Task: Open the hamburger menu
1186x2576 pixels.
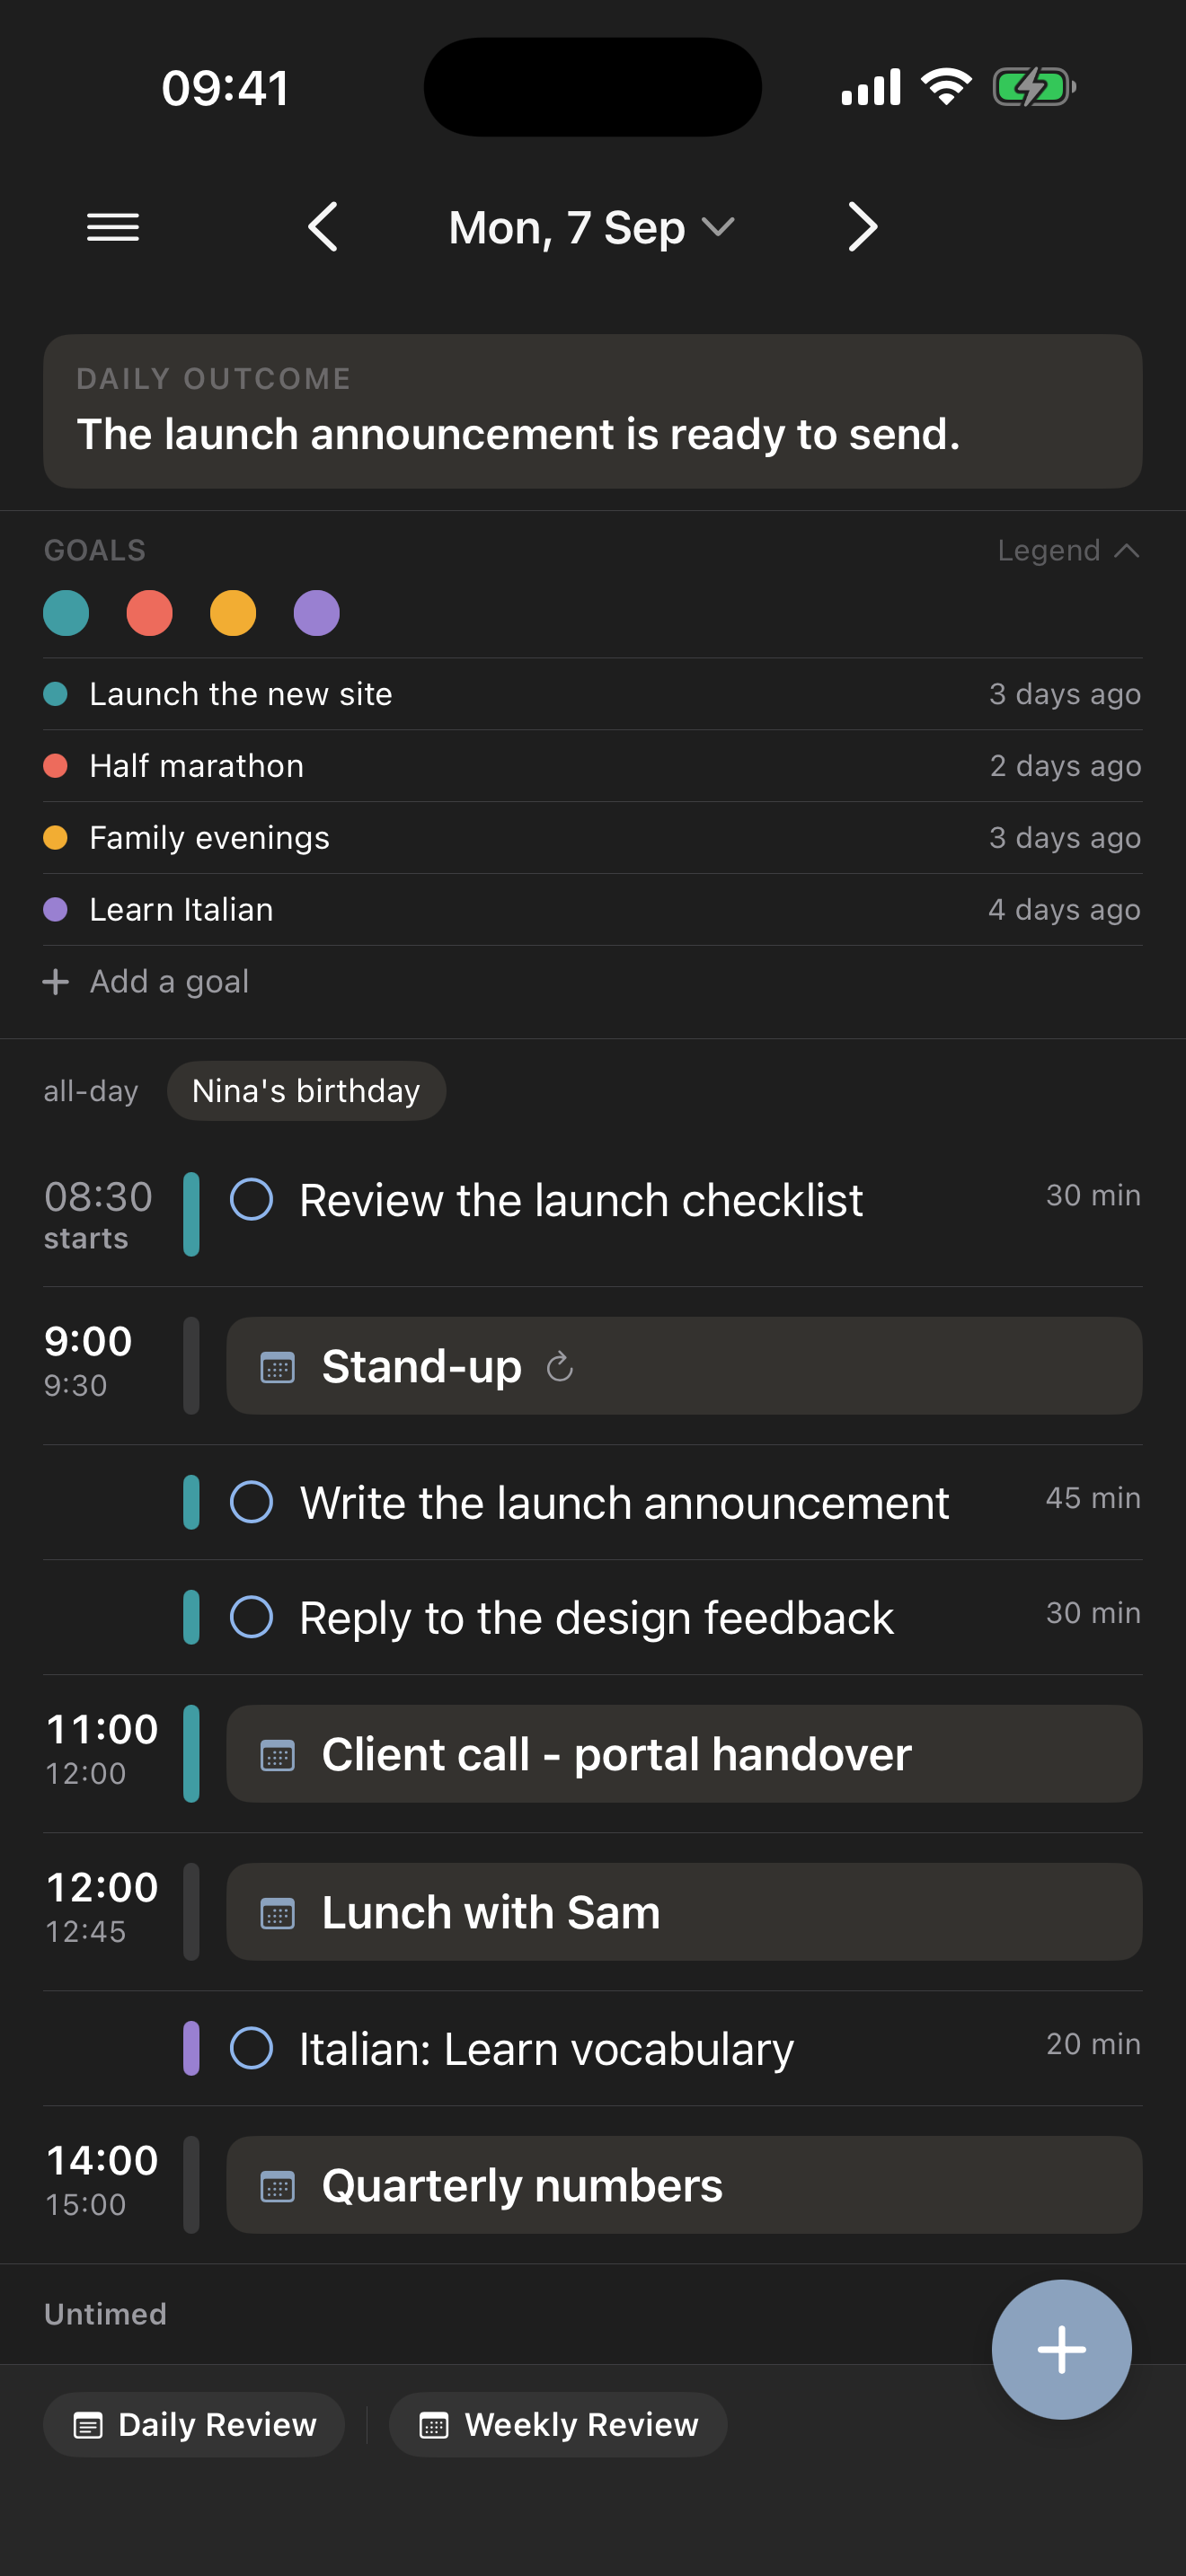Action: tap(113, 228)
